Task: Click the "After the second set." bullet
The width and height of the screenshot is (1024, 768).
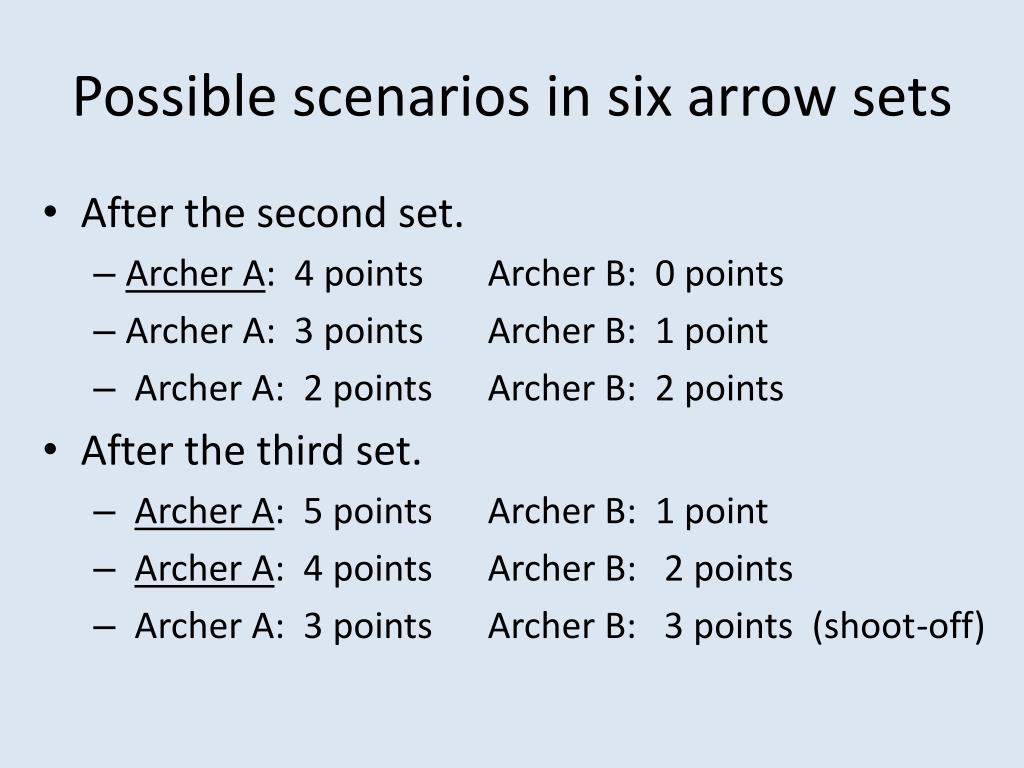Action: pos(272,213)
